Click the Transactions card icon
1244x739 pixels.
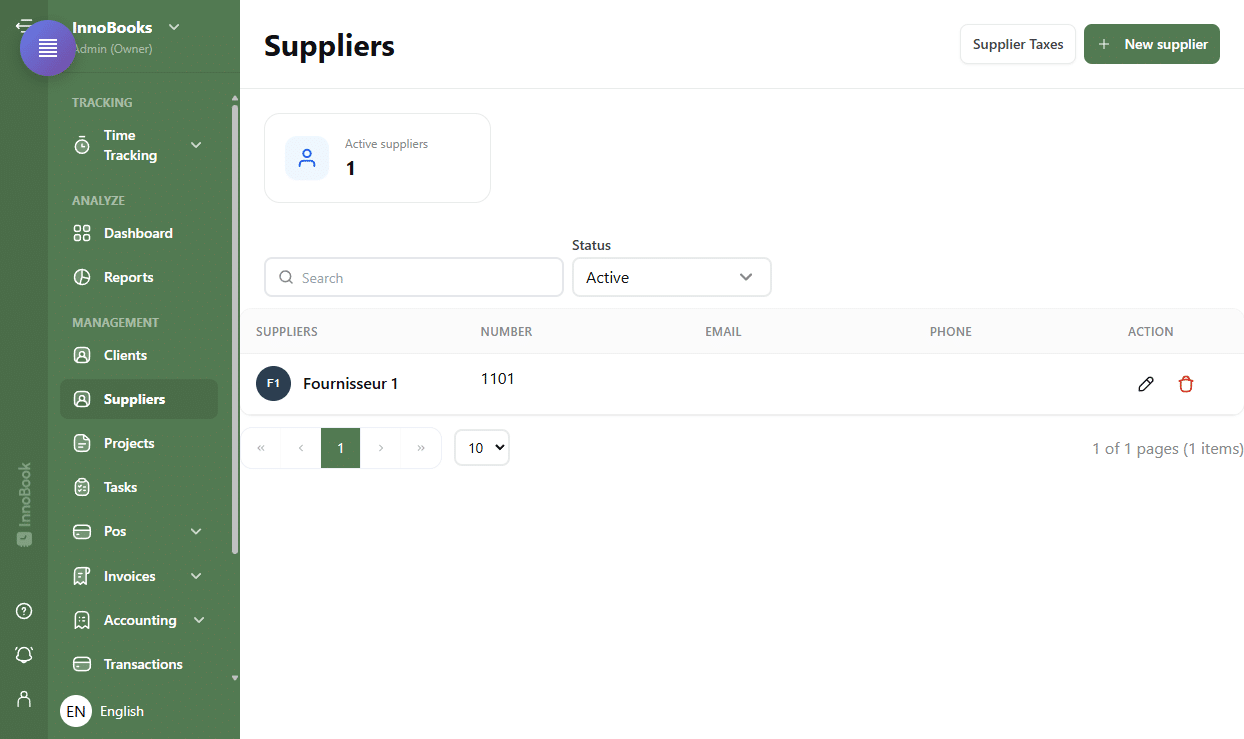pos(82,664)
